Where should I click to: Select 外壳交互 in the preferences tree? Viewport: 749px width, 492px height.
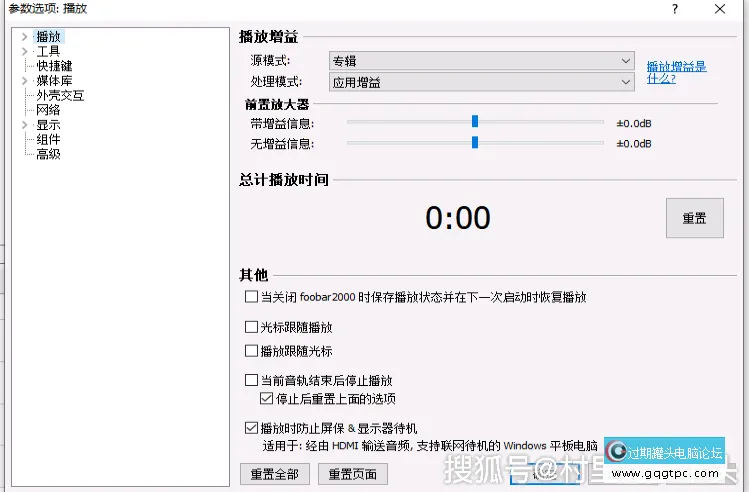tap(60, 96)
